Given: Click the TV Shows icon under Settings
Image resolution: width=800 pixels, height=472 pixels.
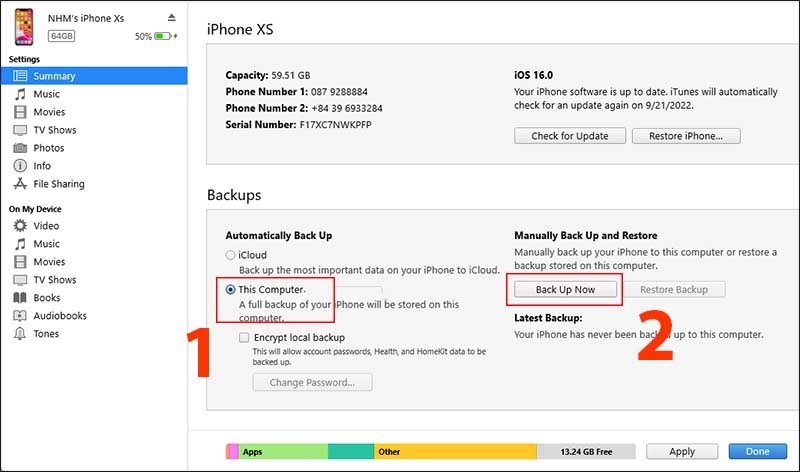Looking at the screenshot, I should [x=20, y=130].
